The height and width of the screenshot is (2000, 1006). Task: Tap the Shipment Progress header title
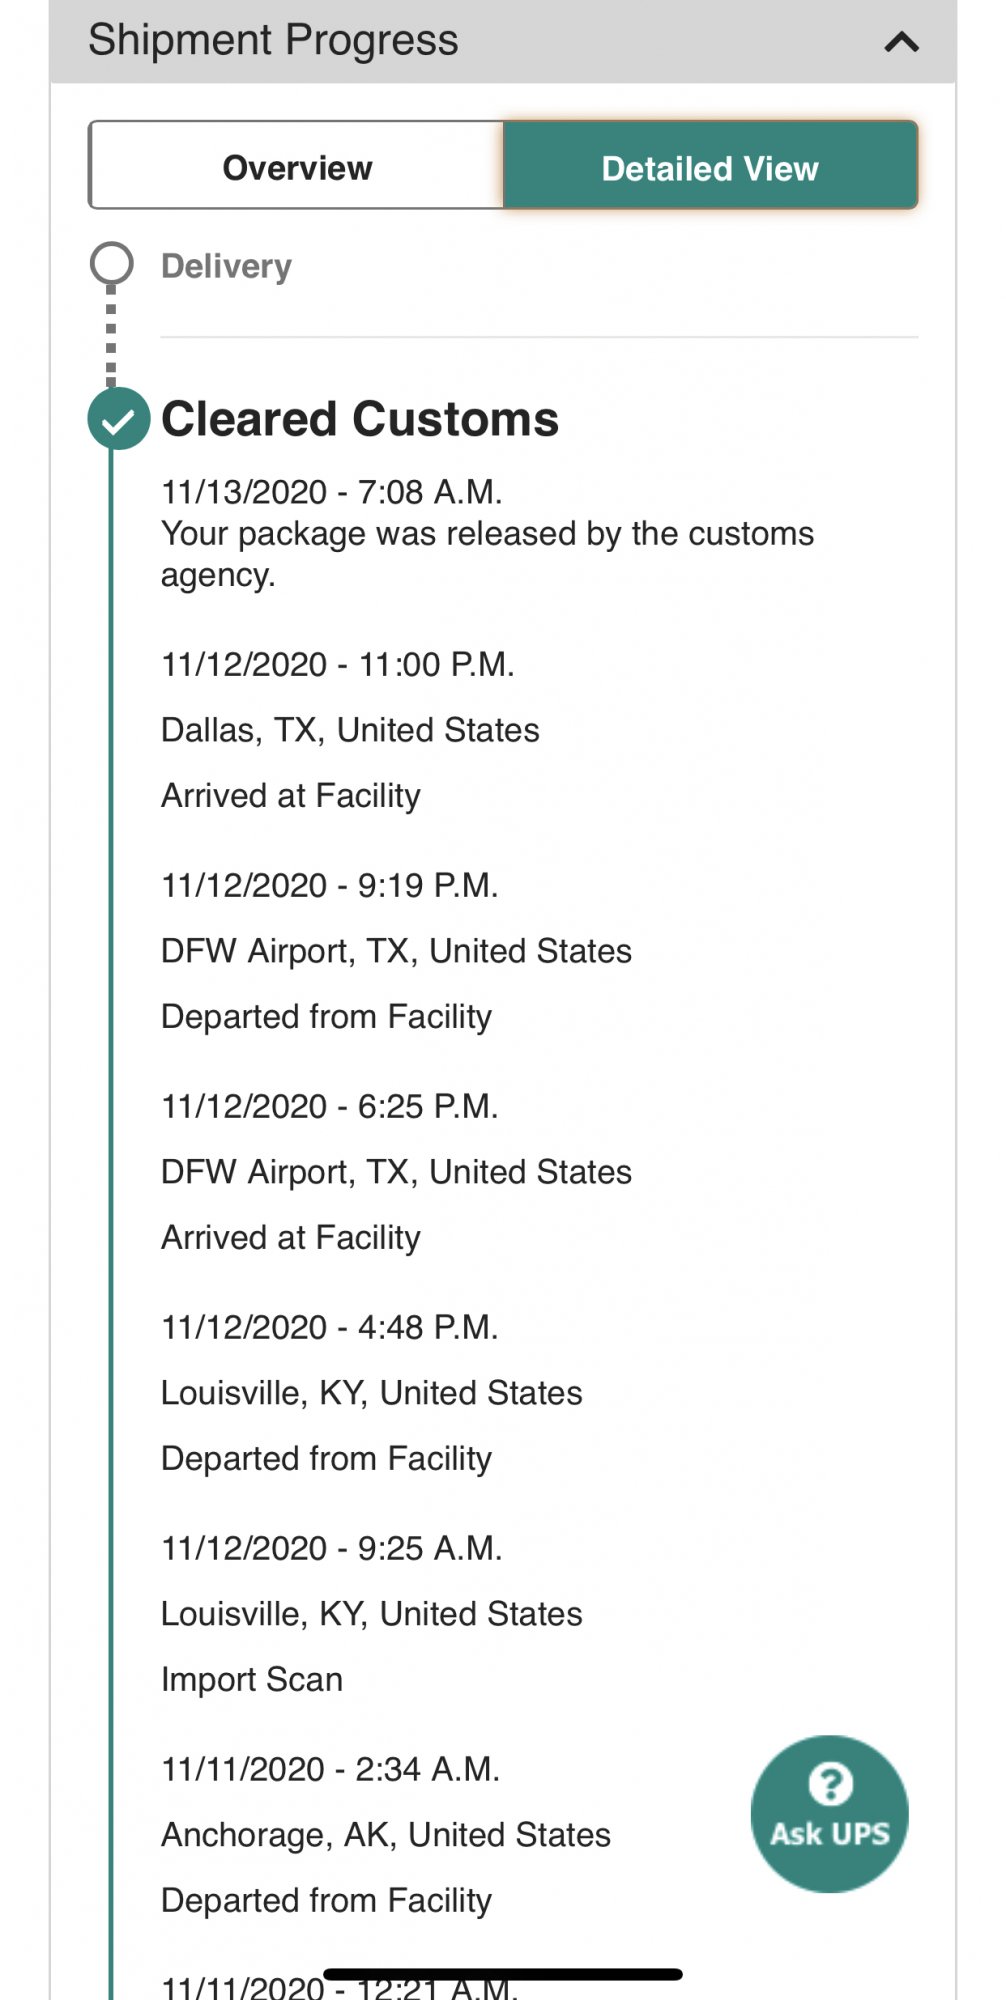pyautogui.click(x=273, y=41)
